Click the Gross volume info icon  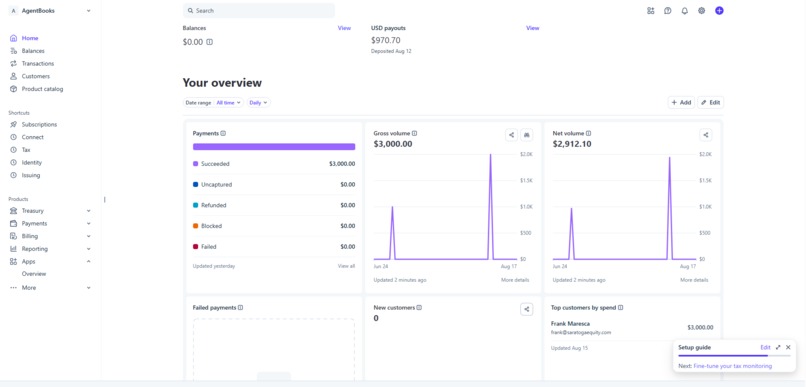pyautogui.click(x=414, y=133)
